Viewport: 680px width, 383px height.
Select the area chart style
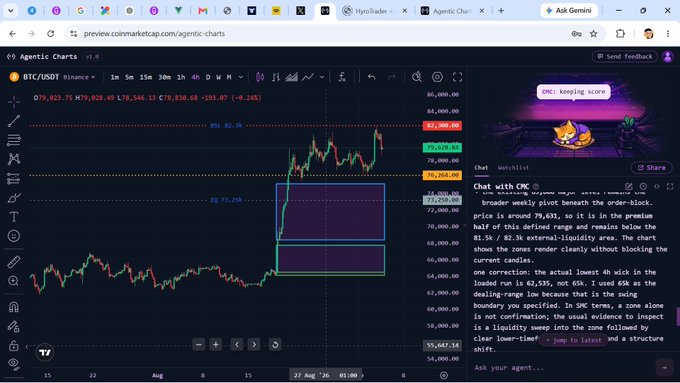(291, 77)
